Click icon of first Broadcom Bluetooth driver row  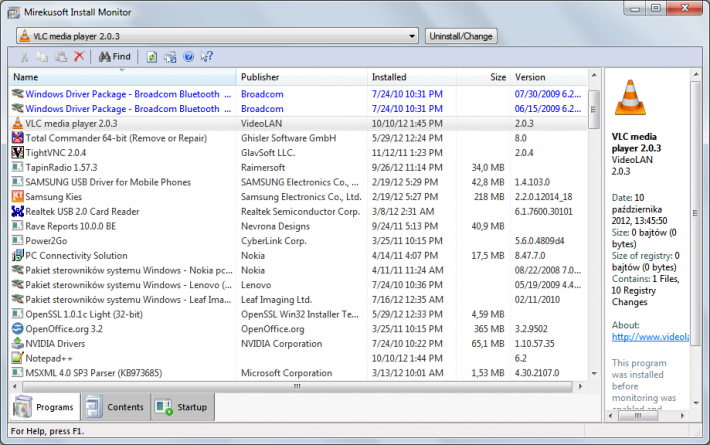[x=17, y=94]
